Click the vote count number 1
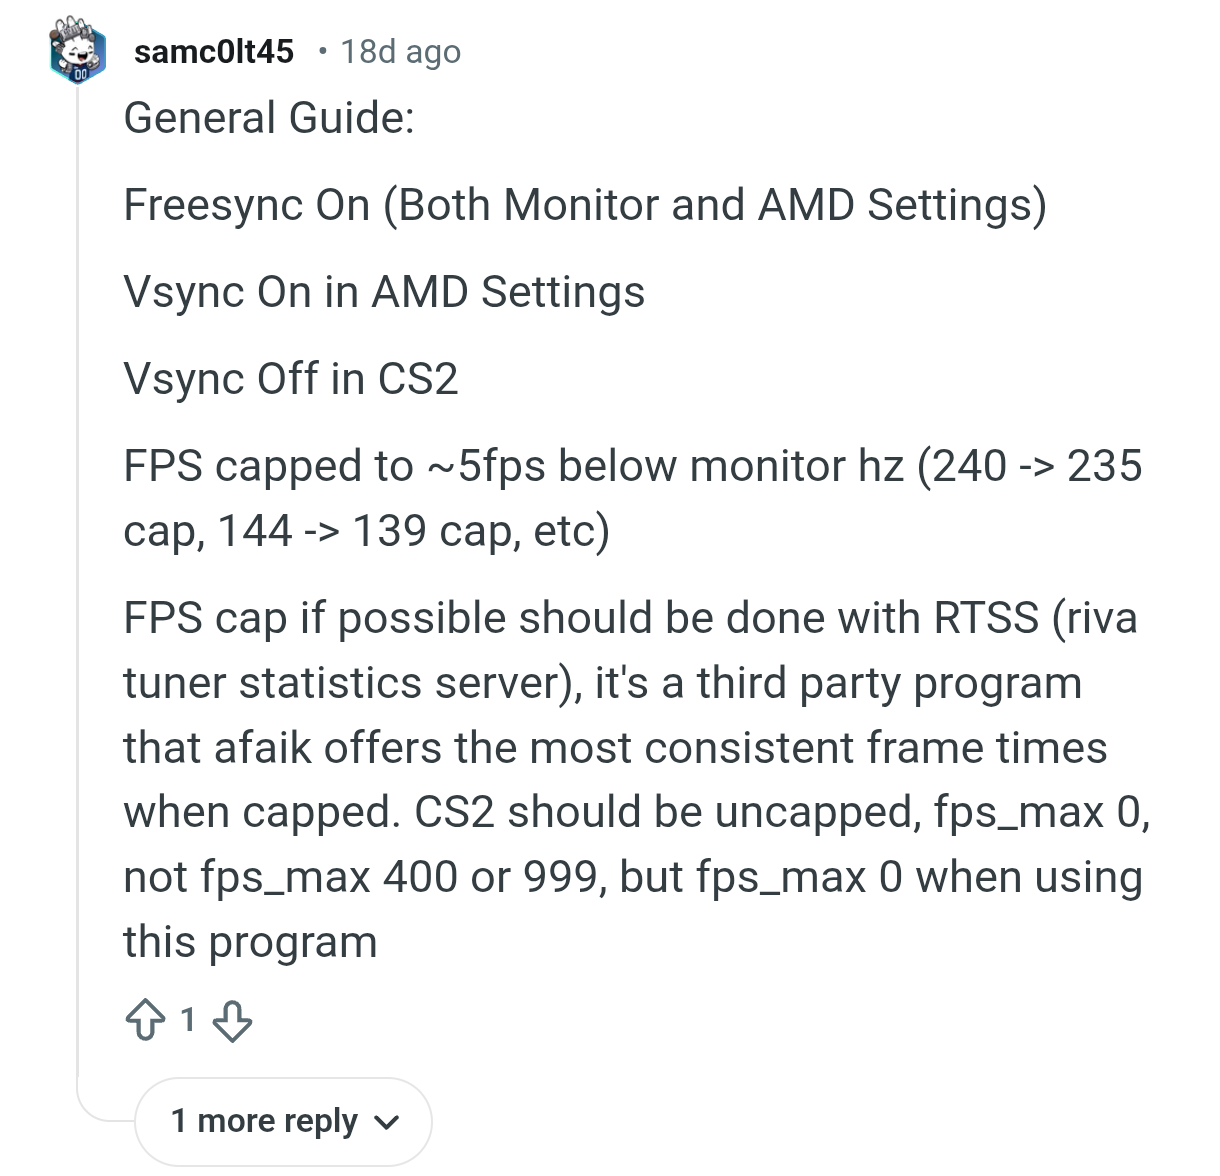 coord(187,1020)
